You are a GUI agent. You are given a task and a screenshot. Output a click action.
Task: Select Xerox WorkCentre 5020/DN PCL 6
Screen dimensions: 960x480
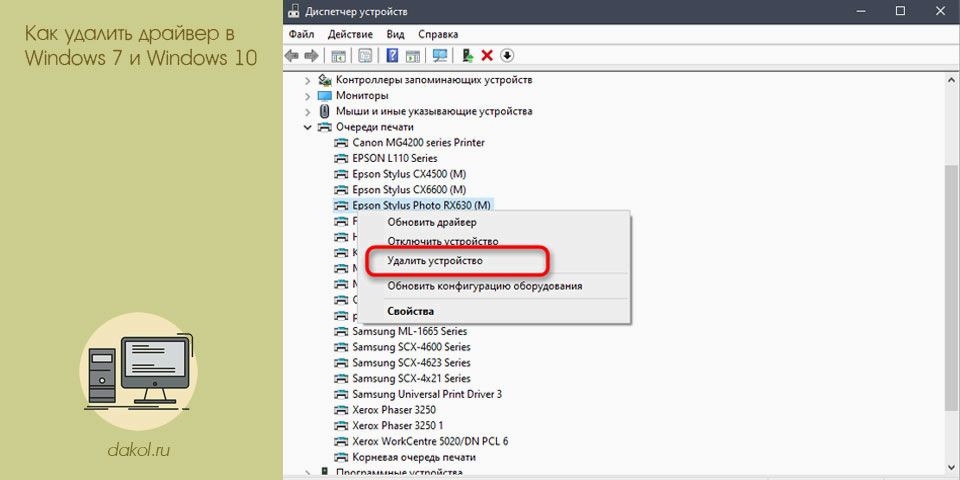pyautogui.click(x=430, y=441)
